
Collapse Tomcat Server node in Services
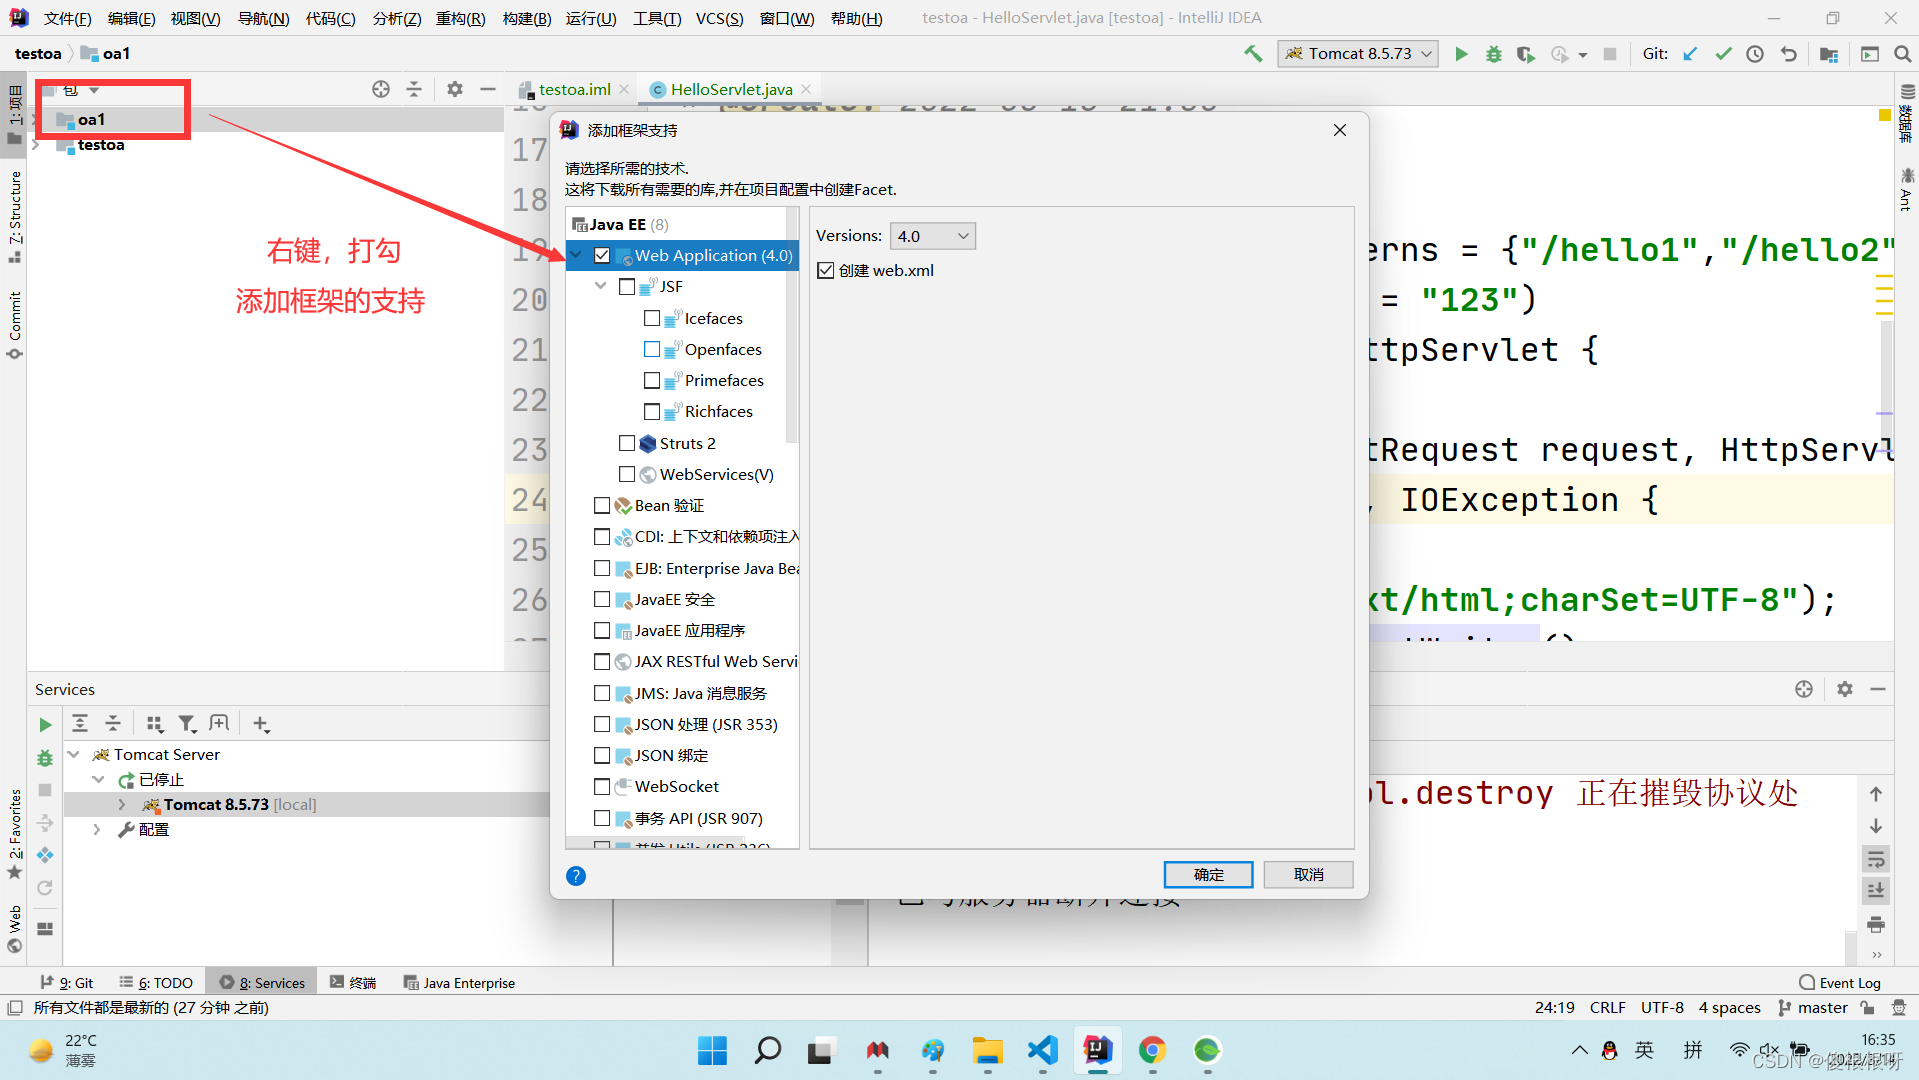tap(74, 754)
